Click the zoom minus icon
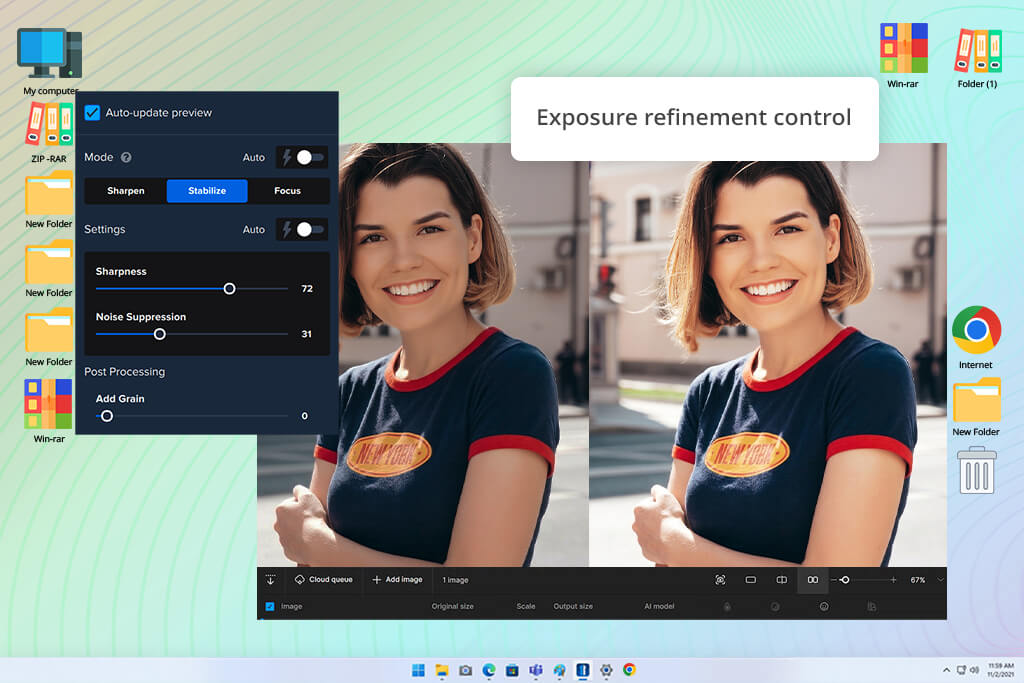This screenshot has width=1024, height=683. (x=834, y=580)
